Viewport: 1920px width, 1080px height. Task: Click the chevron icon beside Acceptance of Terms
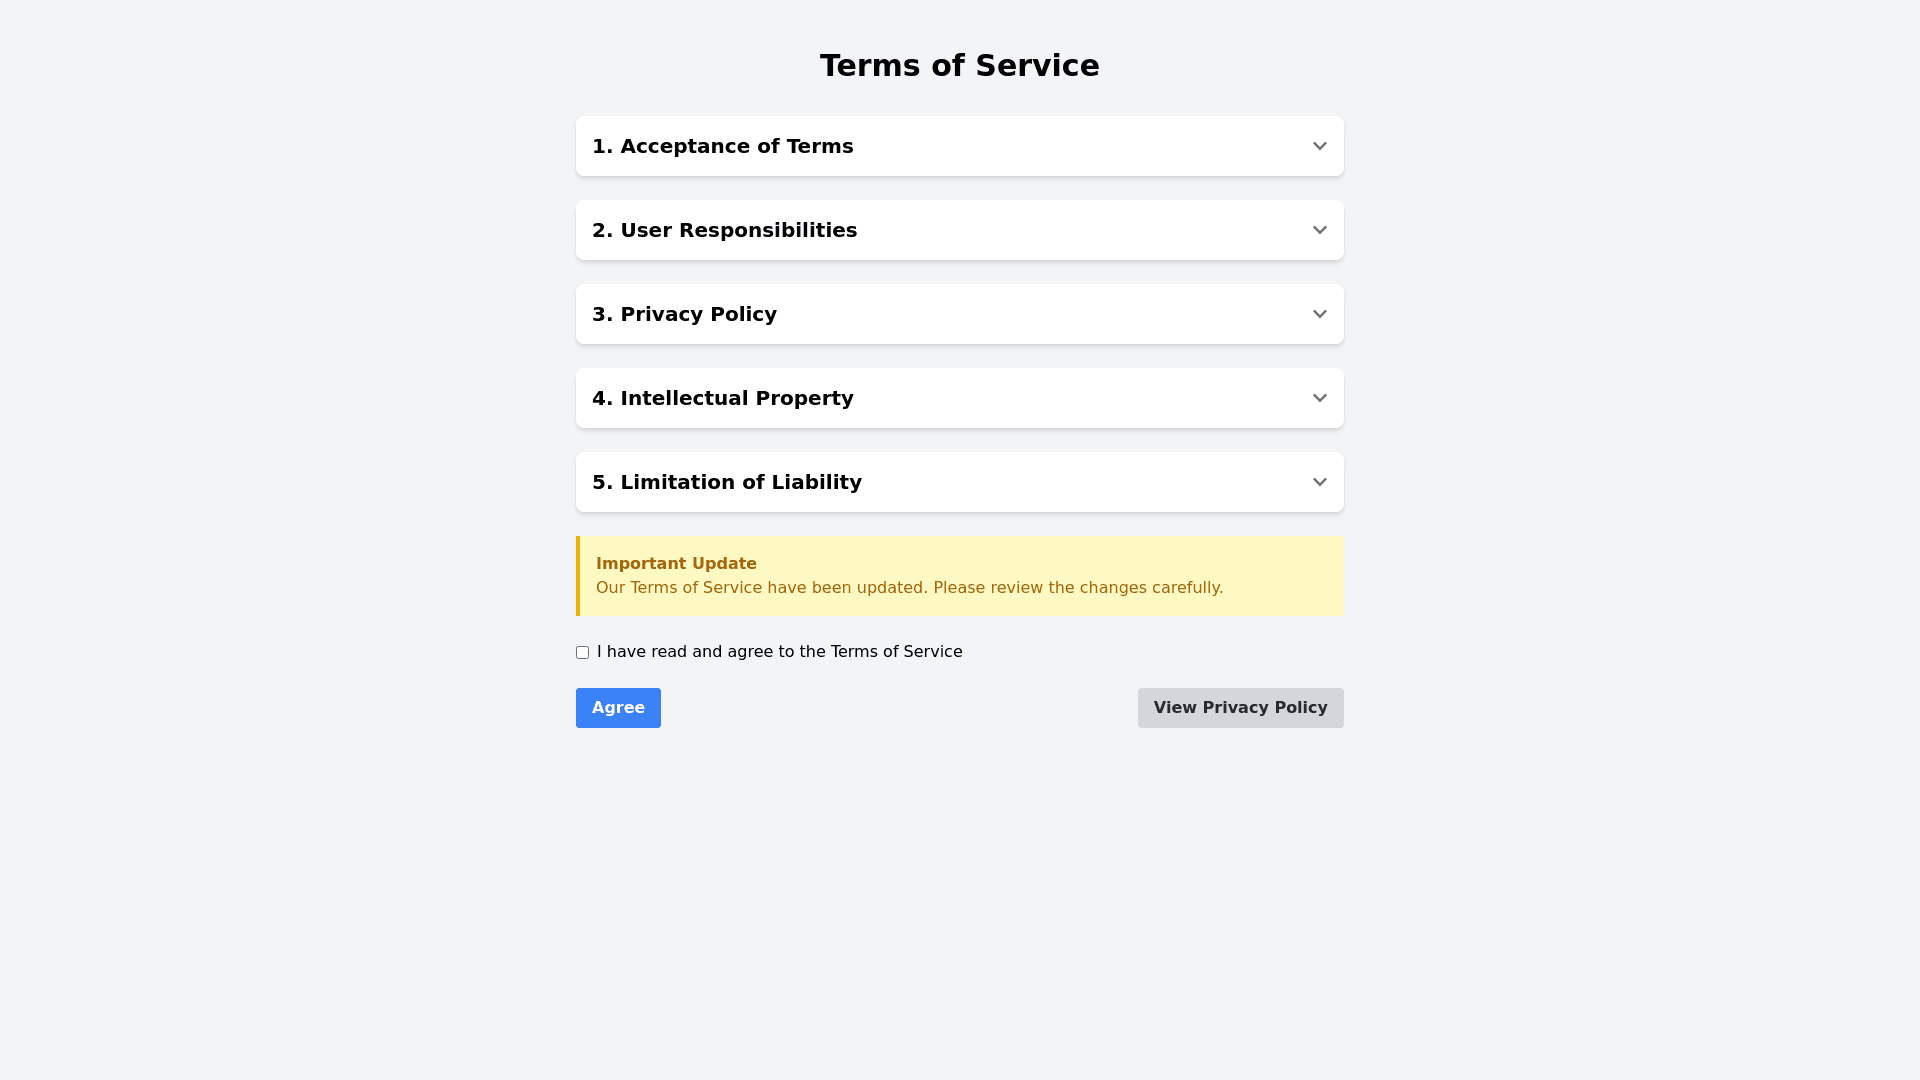pos(1319,146)
